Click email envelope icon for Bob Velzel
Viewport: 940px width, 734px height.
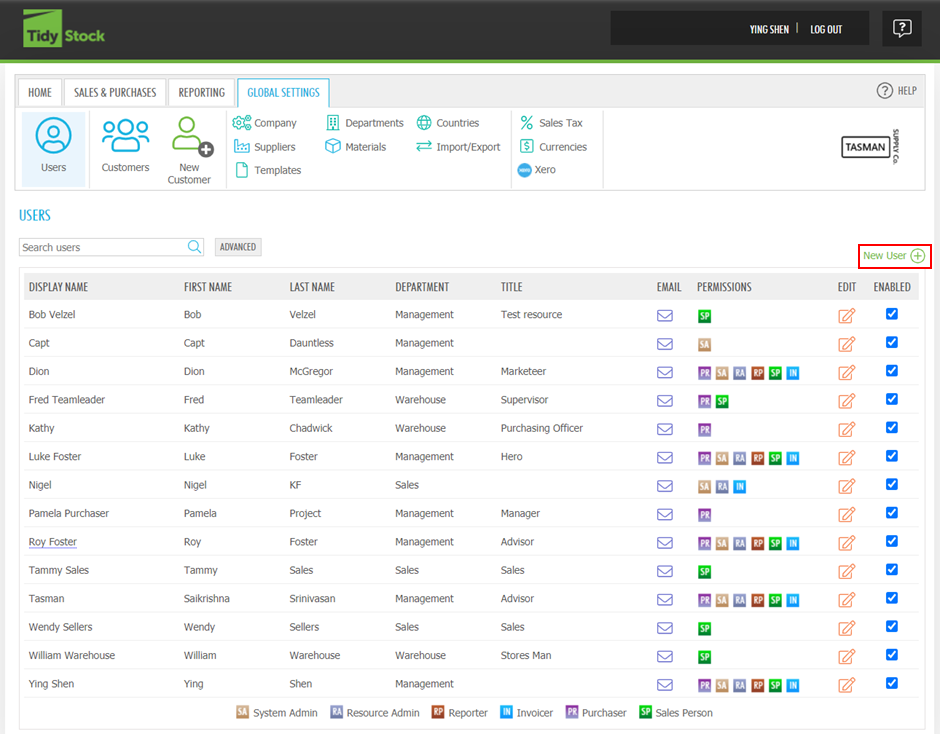click(x=665, y=315)
